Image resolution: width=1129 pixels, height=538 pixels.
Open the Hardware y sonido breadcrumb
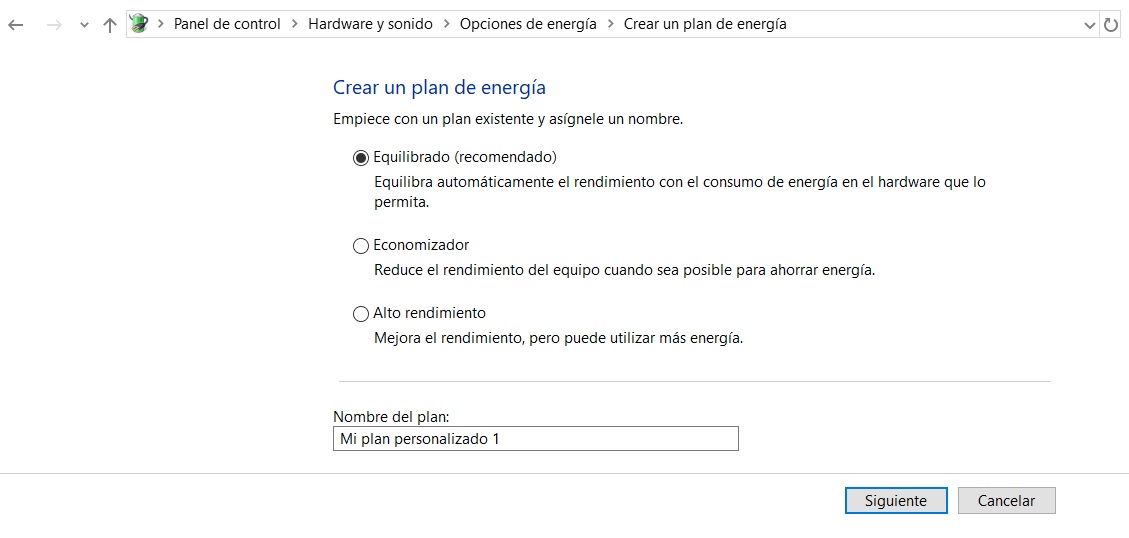370,24
